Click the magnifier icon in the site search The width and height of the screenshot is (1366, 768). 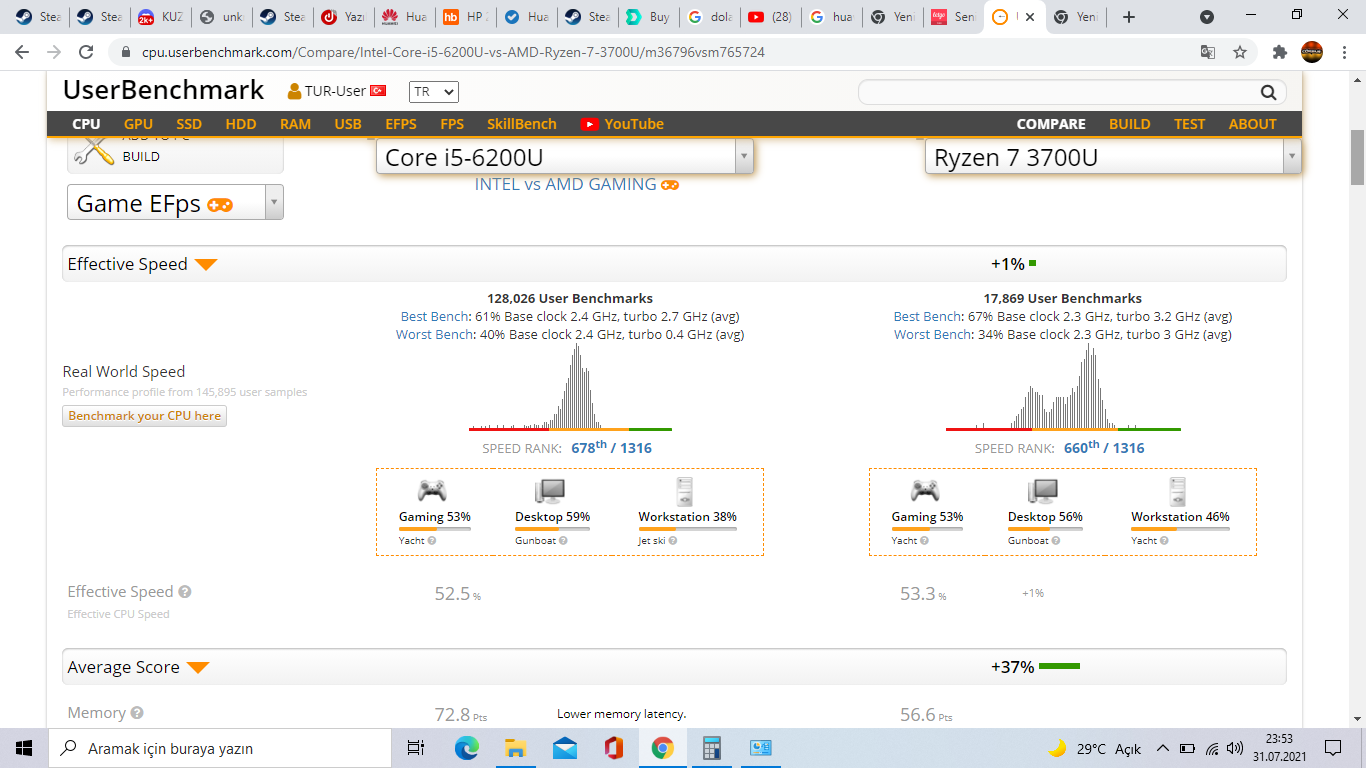click(1268, 93)
